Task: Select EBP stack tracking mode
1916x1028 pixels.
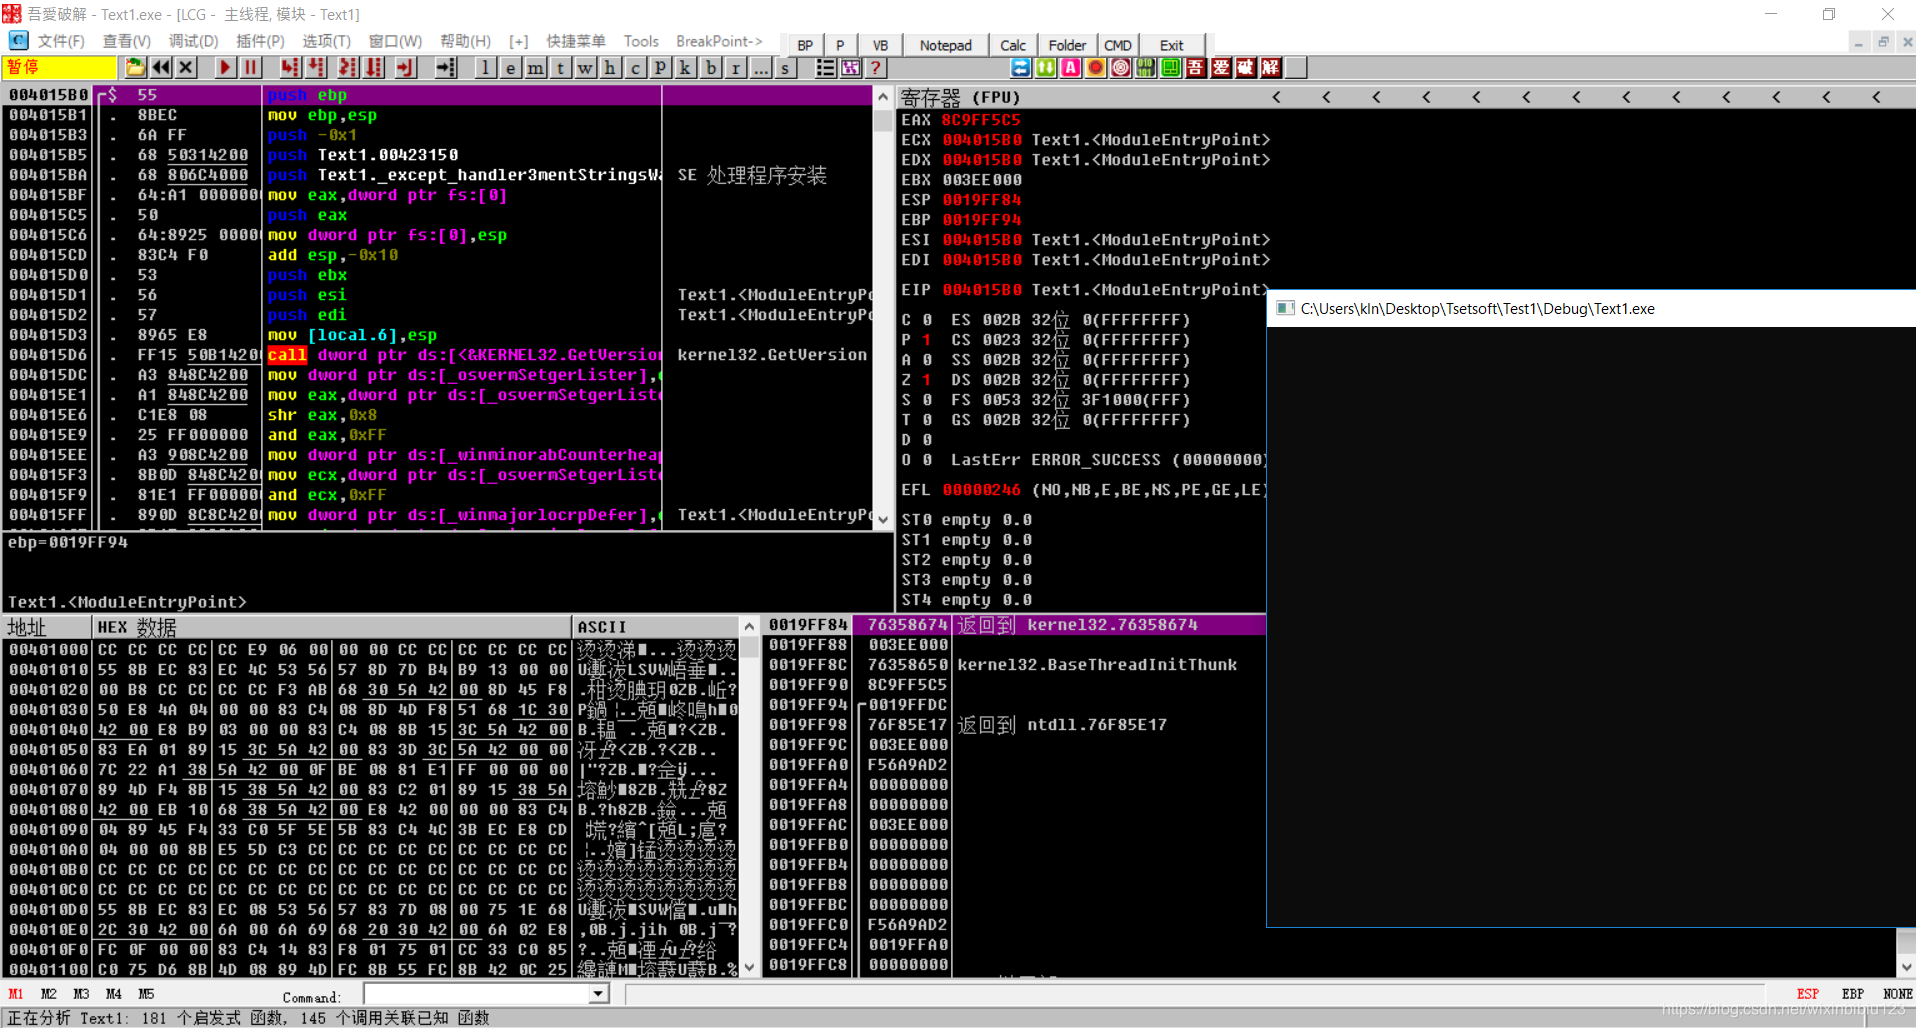Action: point(1852,994)
